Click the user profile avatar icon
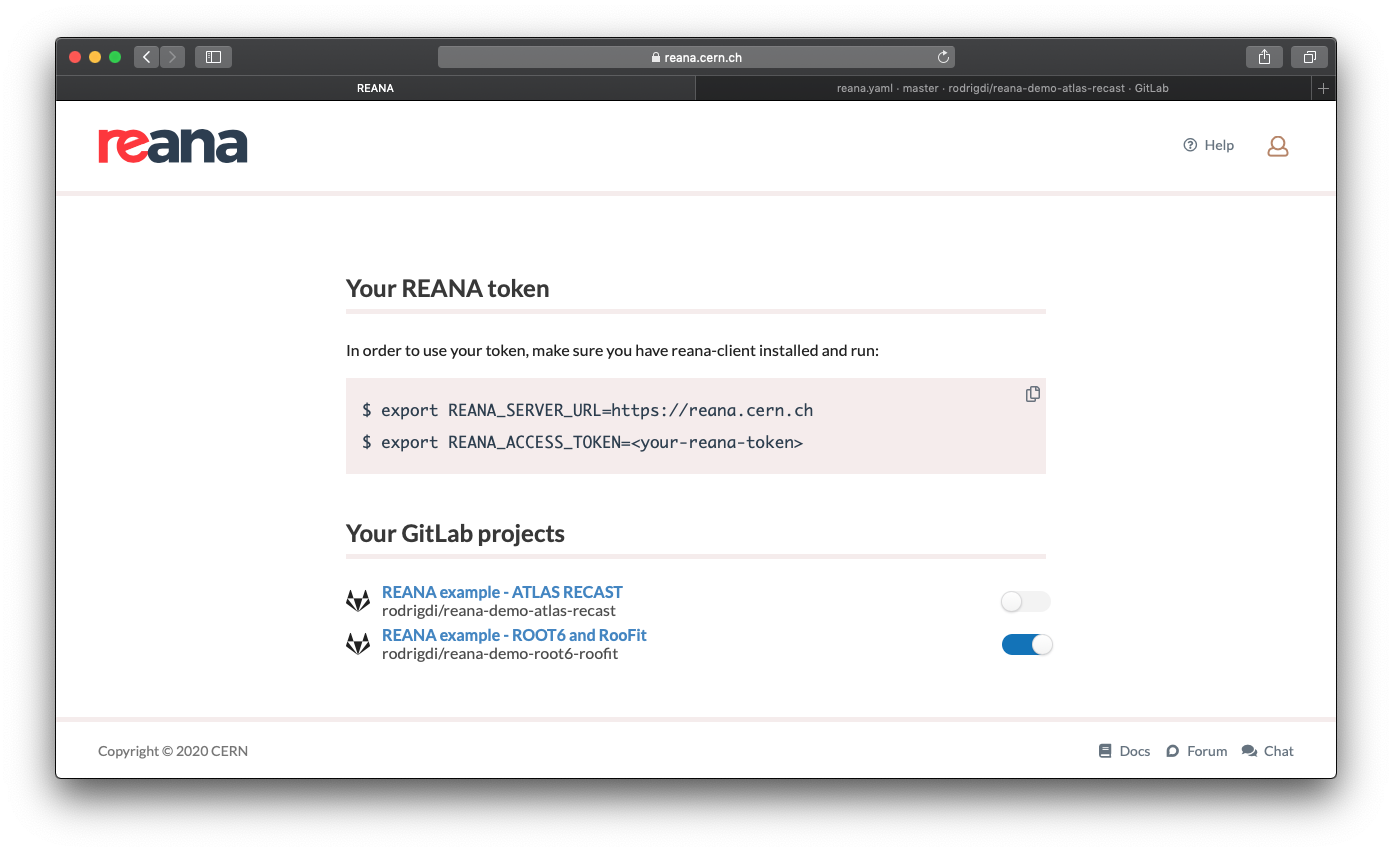Screen dimensions: 1392x852 tap(1277, 145)
